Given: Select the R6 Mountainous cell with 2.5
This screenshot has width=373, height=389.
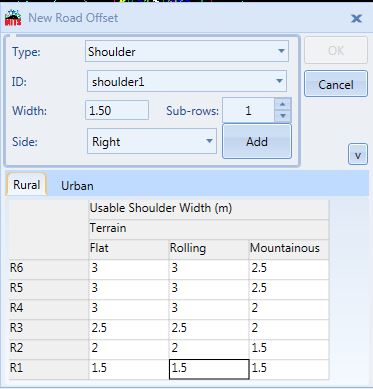Looking at the screenshot, I should [289, 270].
